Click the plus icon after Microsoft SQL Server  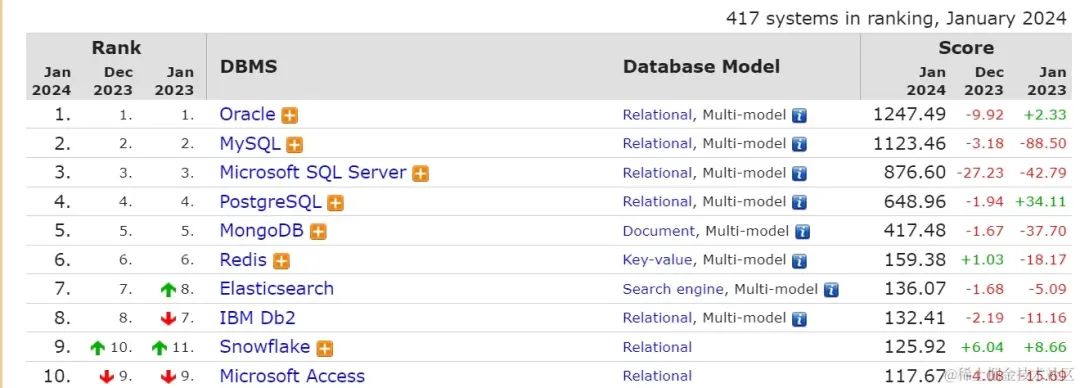[x=420, y=174]
